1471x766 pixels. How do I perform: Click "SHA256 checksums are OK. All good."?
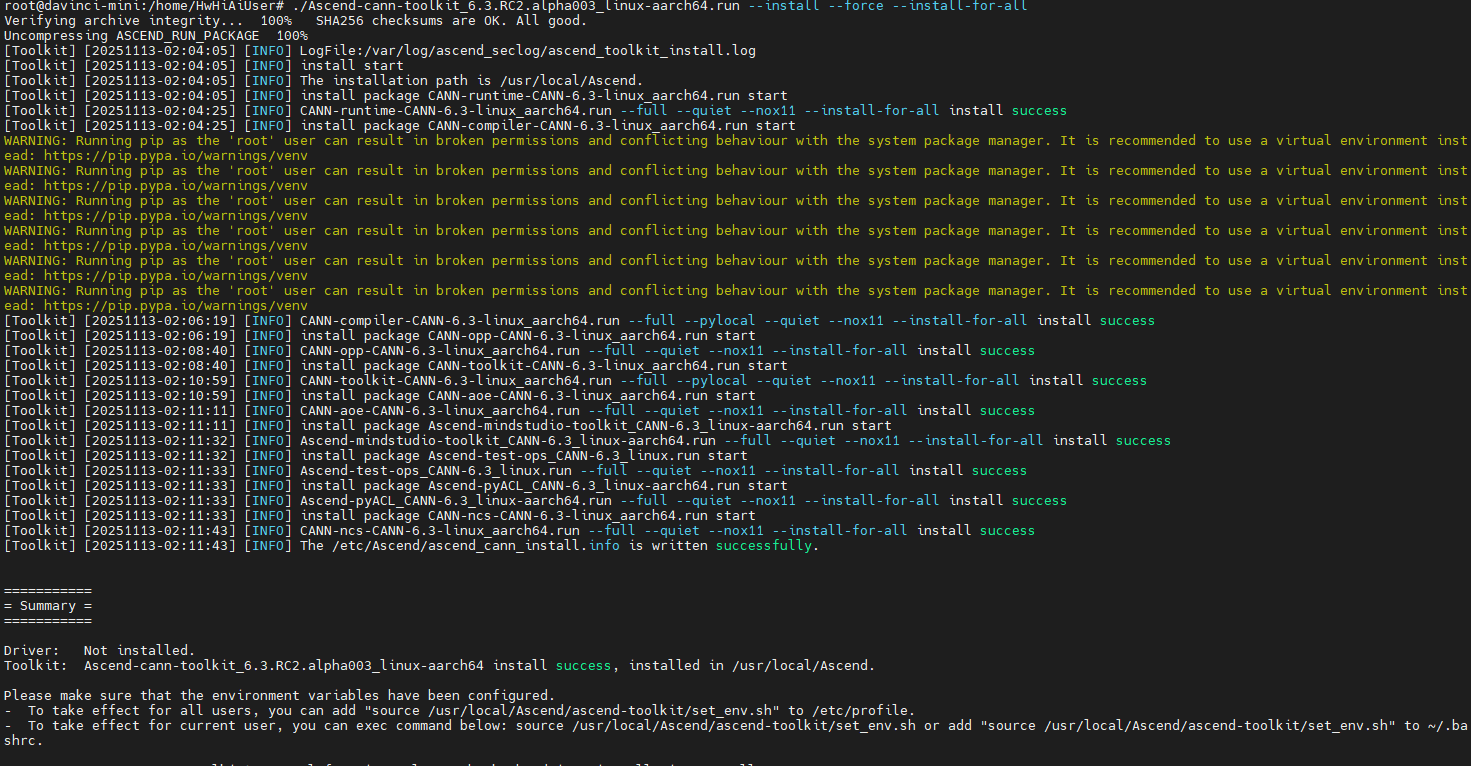pyautogui.click(x=451, y=20)
